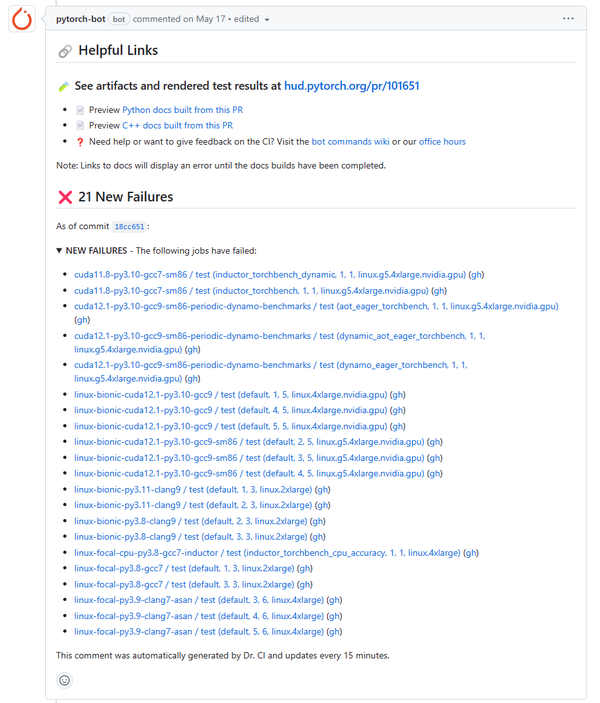Add a reaction with the smiley icon

(65, 680)
